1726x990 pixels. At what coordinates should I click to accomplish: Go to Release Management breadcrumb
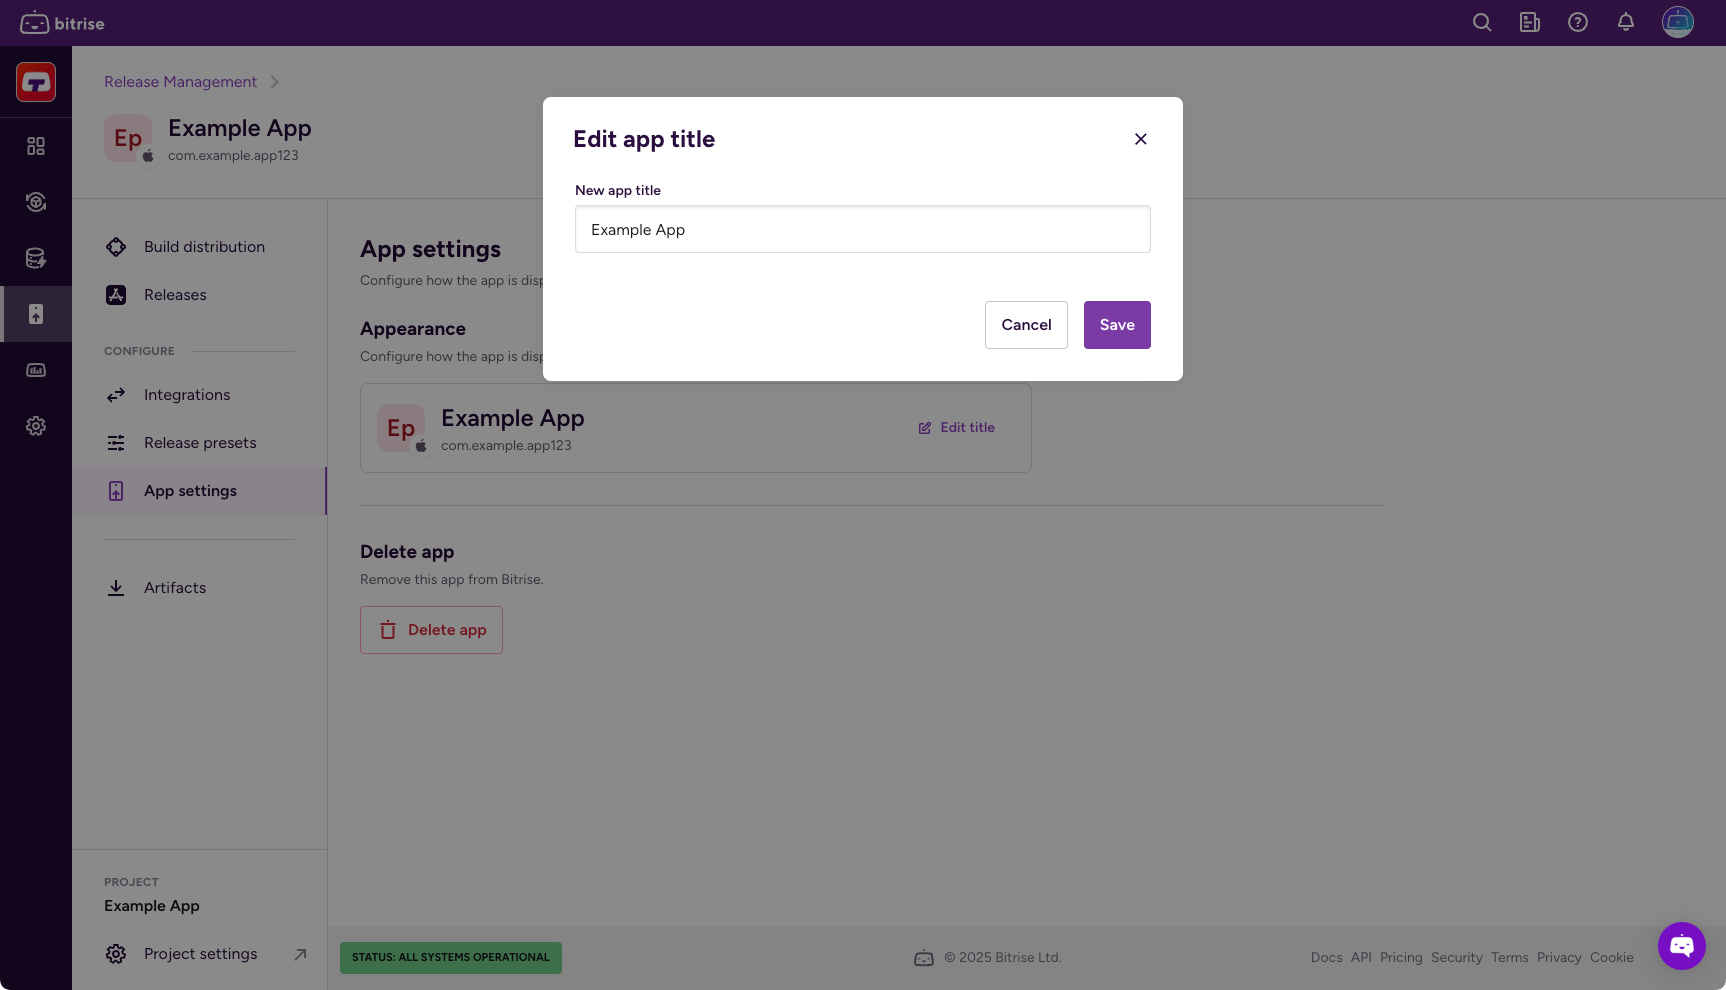180,82
